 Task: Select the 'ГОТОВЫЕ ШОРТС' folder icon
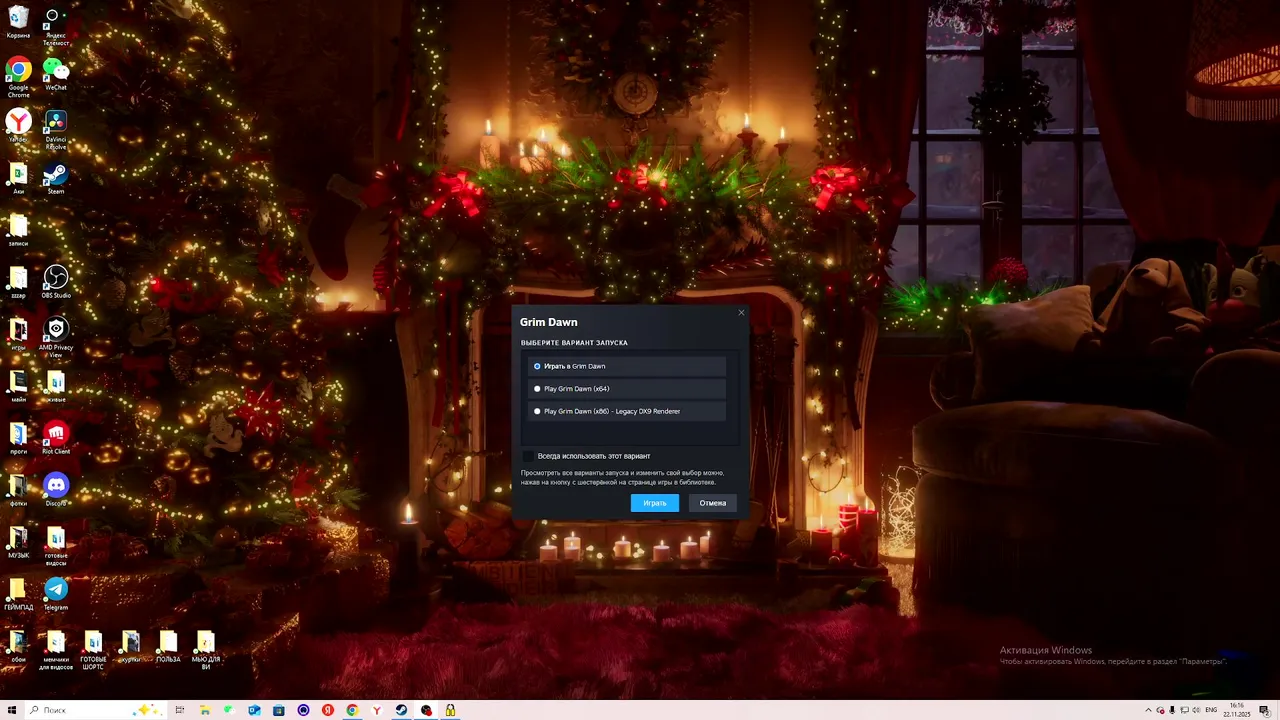(93, 650)
